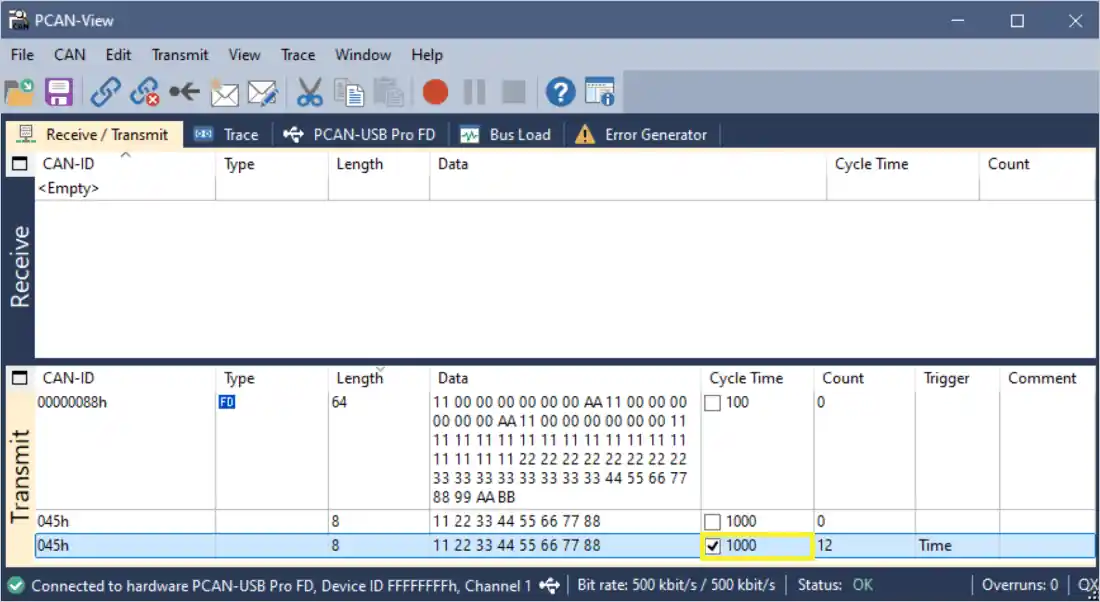
Task: Click the Cut scissors icon
Action: click(x=309, y=92)
